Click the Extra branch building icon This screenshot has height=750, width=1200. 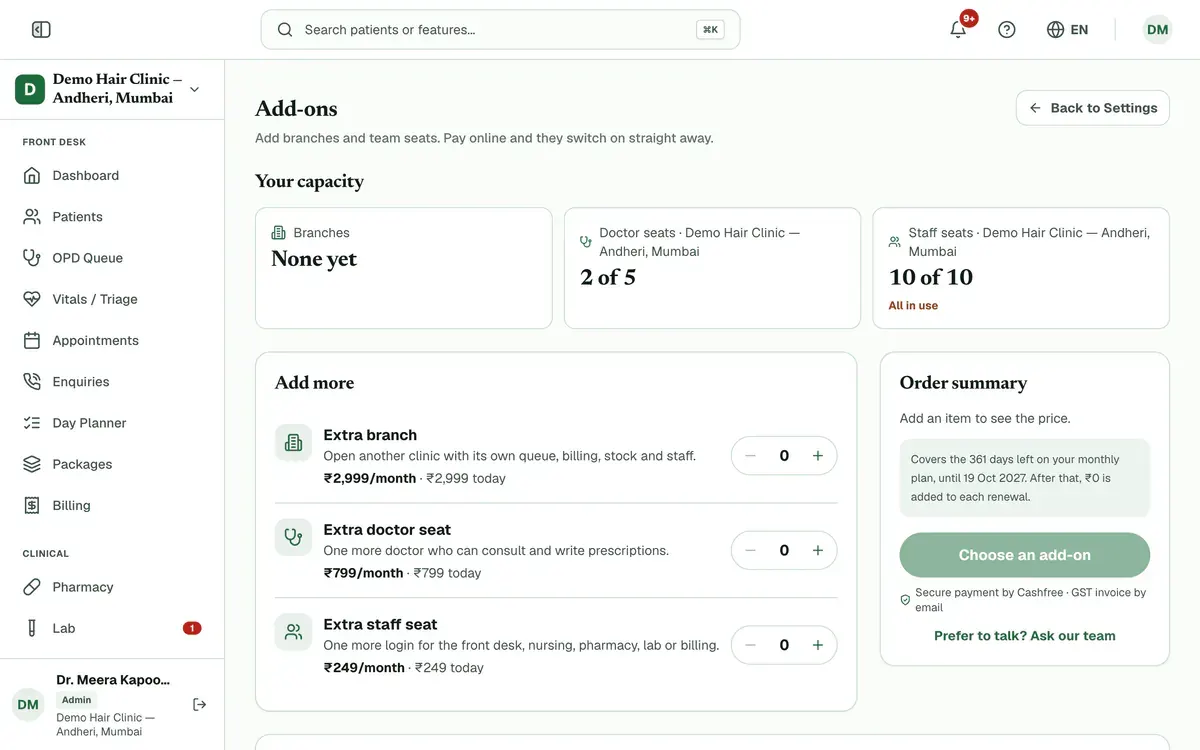click(293, 443)
